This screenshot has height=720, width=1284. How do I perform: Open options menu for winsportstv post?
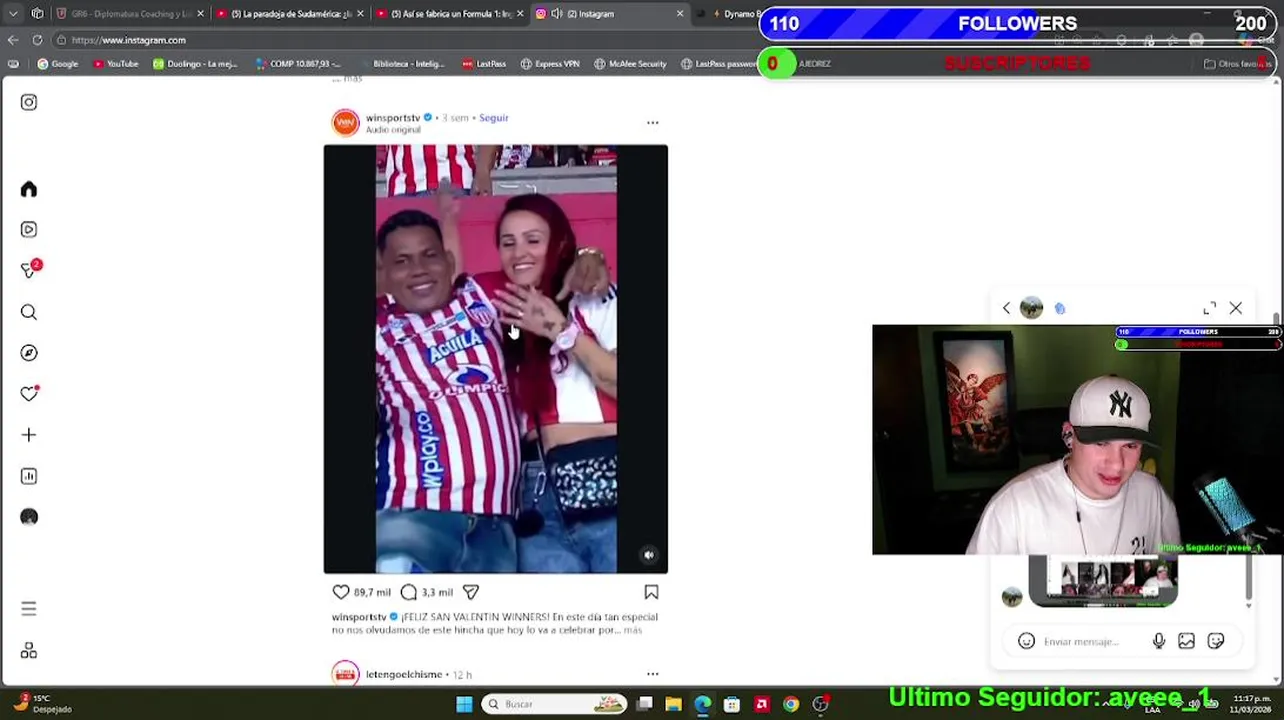click(x=652, y=122)
